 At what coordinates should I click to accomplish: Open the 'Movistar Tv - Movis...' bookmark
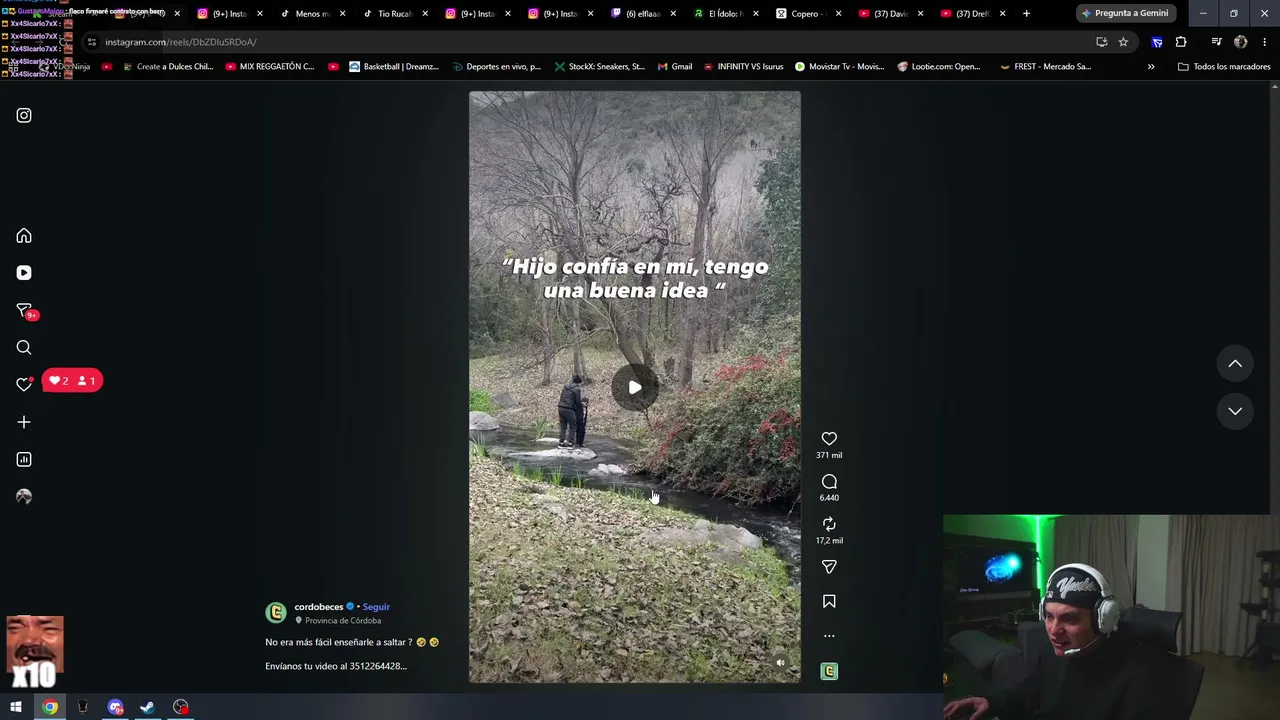pyautogui.click(x=839, y=67)
